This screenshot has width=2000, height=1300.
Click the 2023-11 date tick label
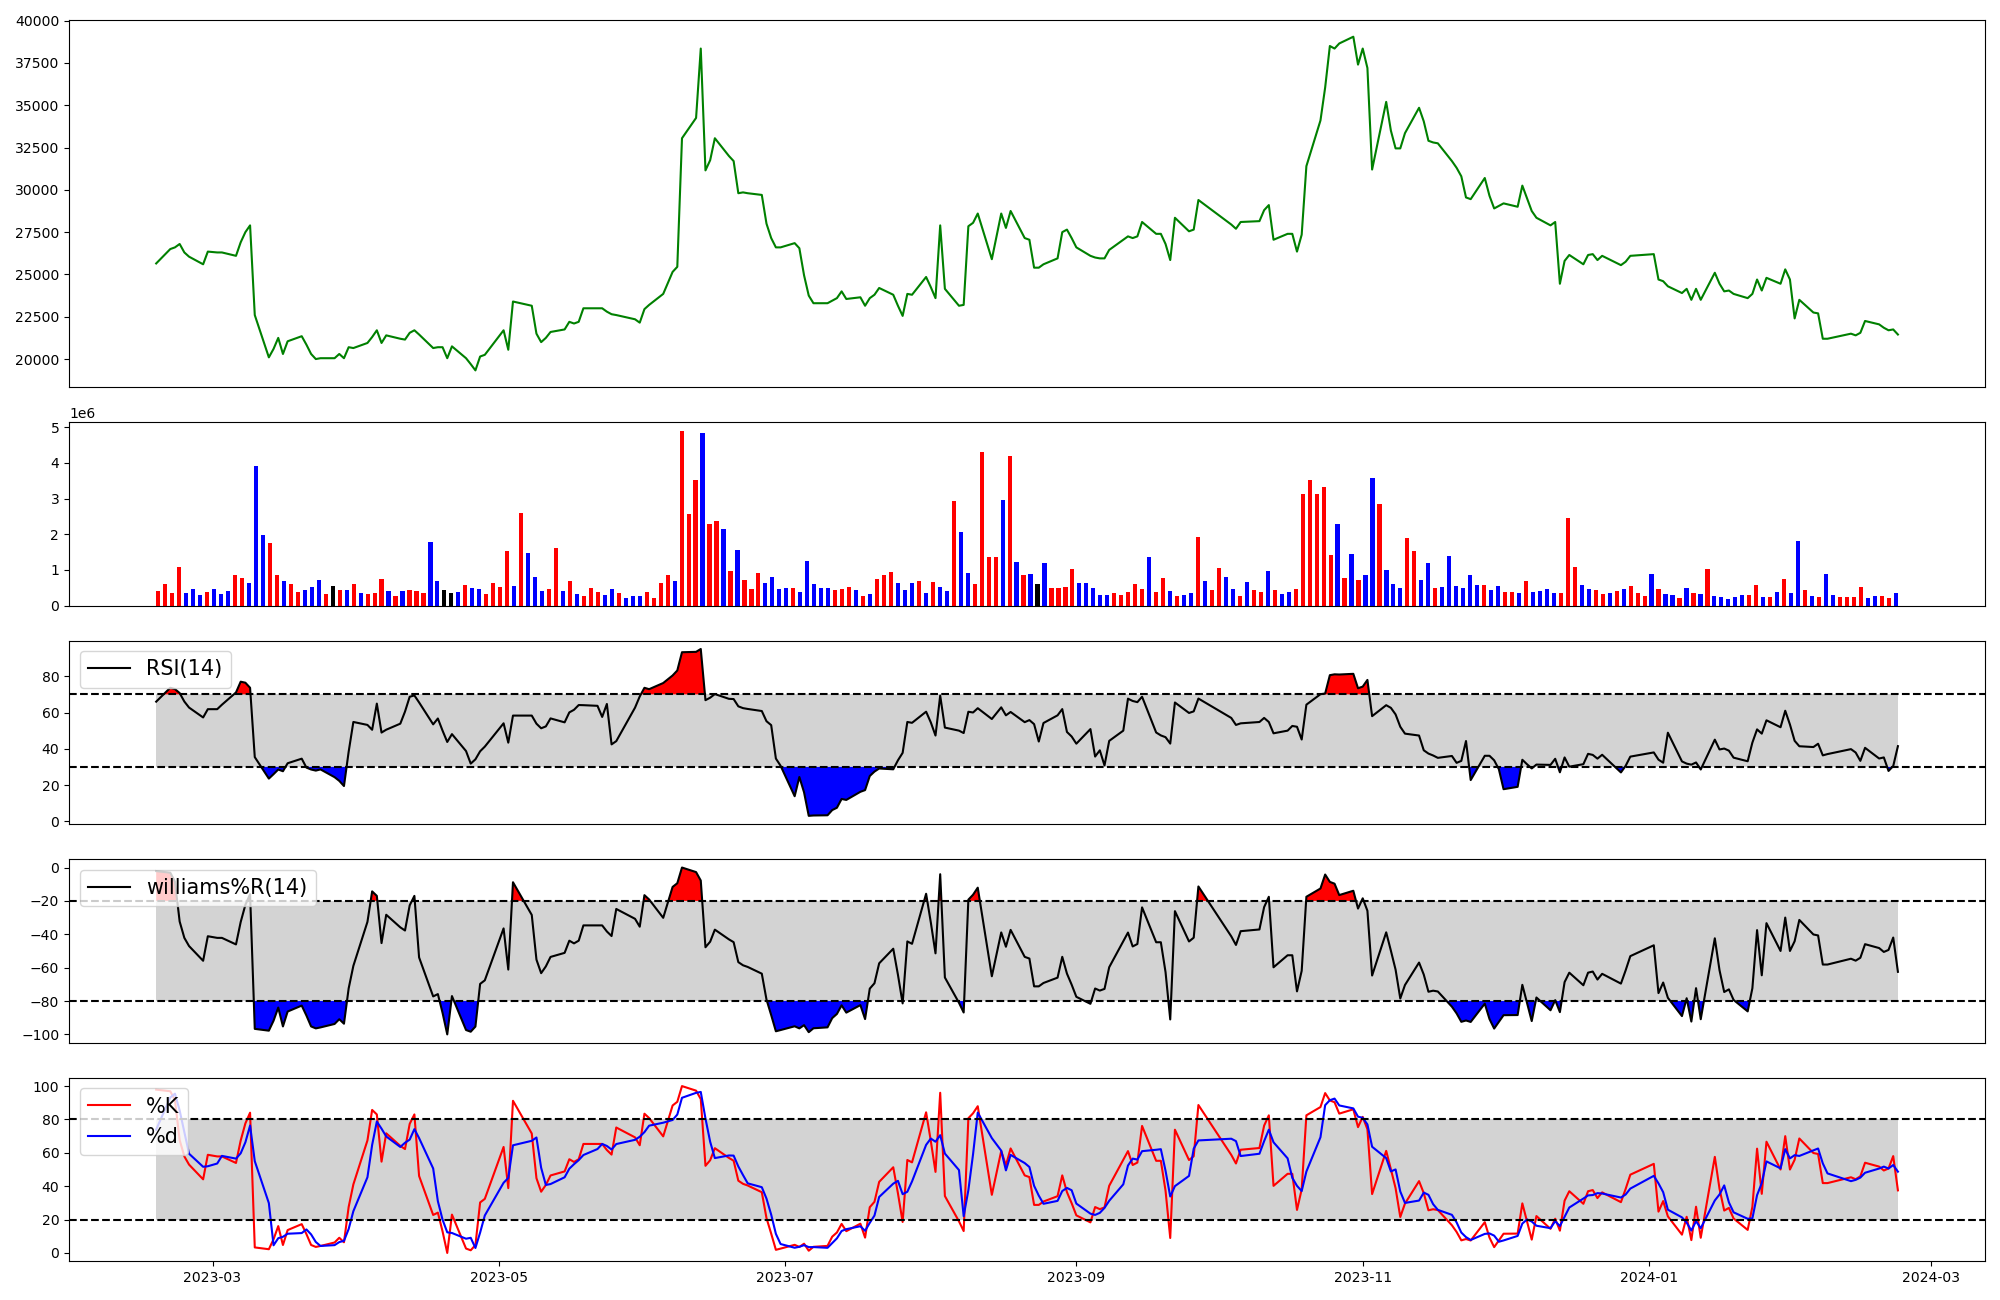click(1364, 1277)
